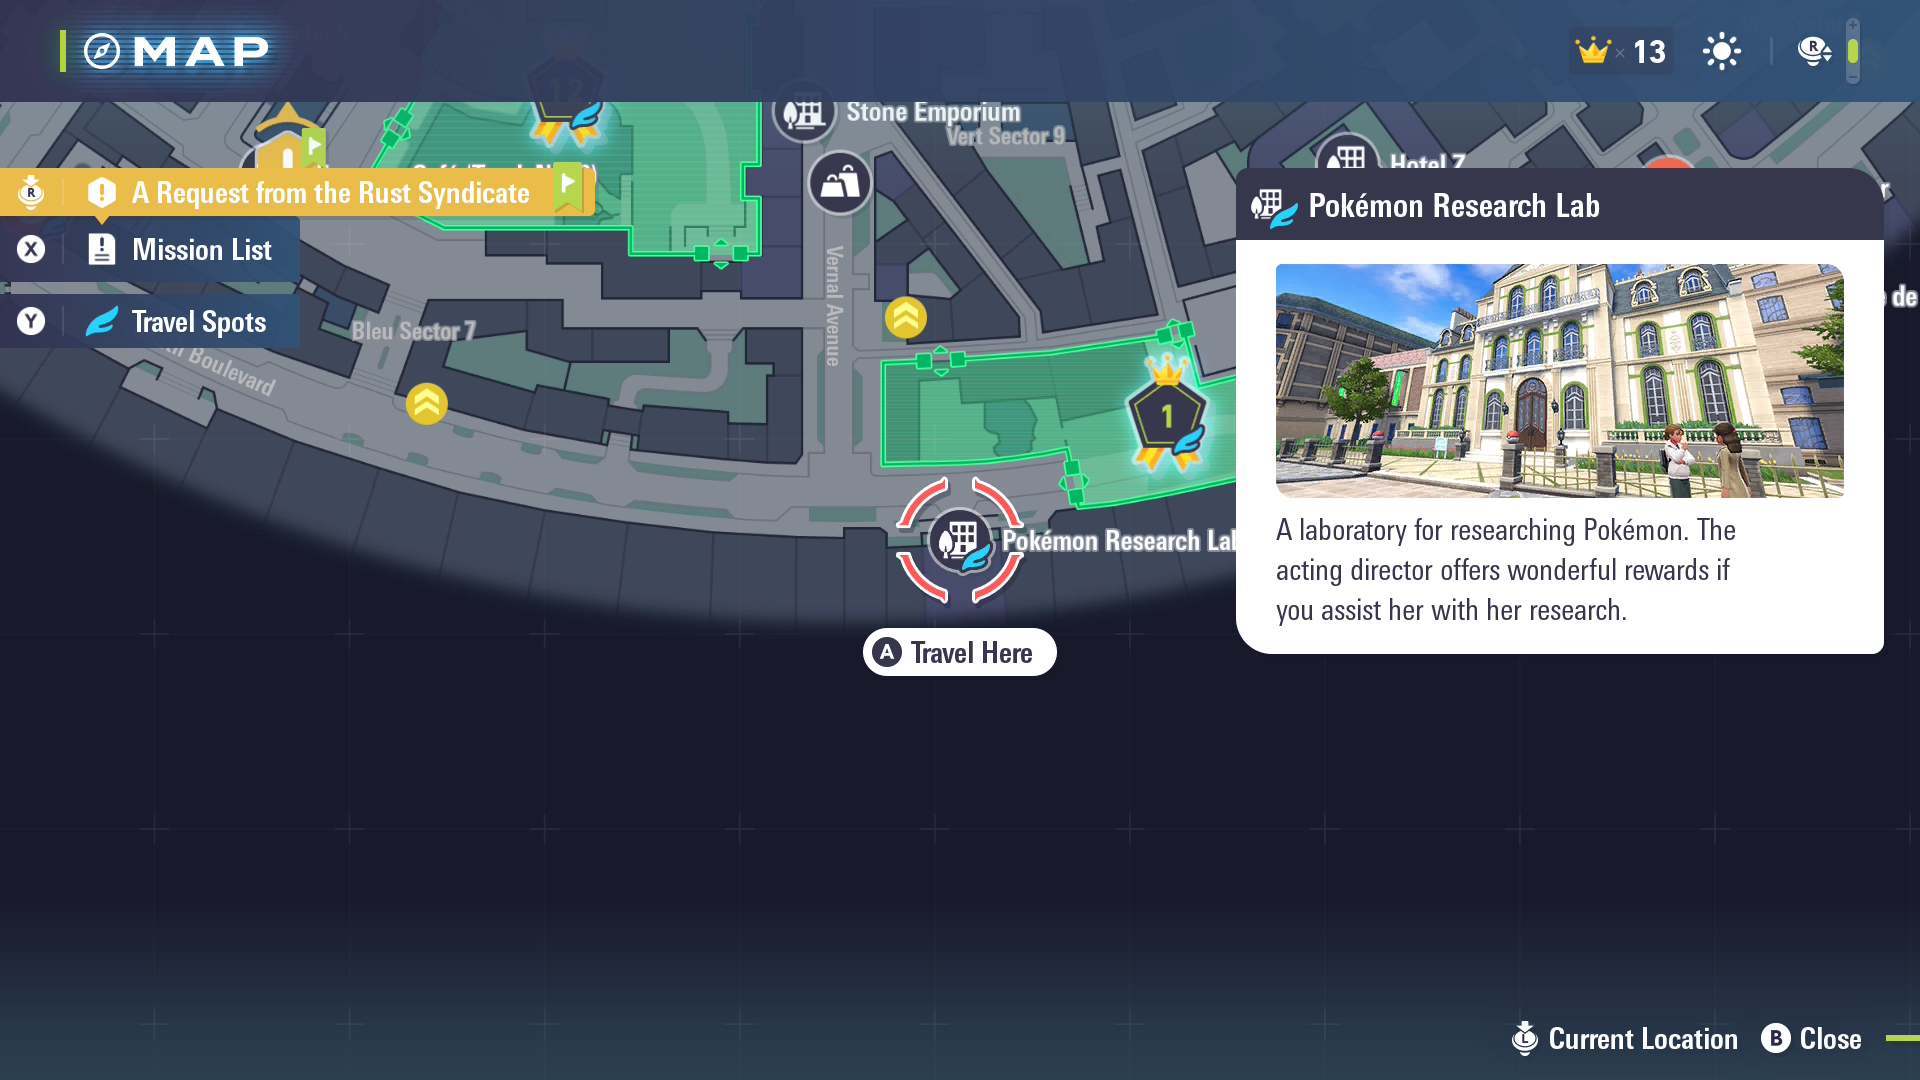Click the Hotel Z building icon
This screenshot has height=1080, width=1920.
coord(1347,156)
